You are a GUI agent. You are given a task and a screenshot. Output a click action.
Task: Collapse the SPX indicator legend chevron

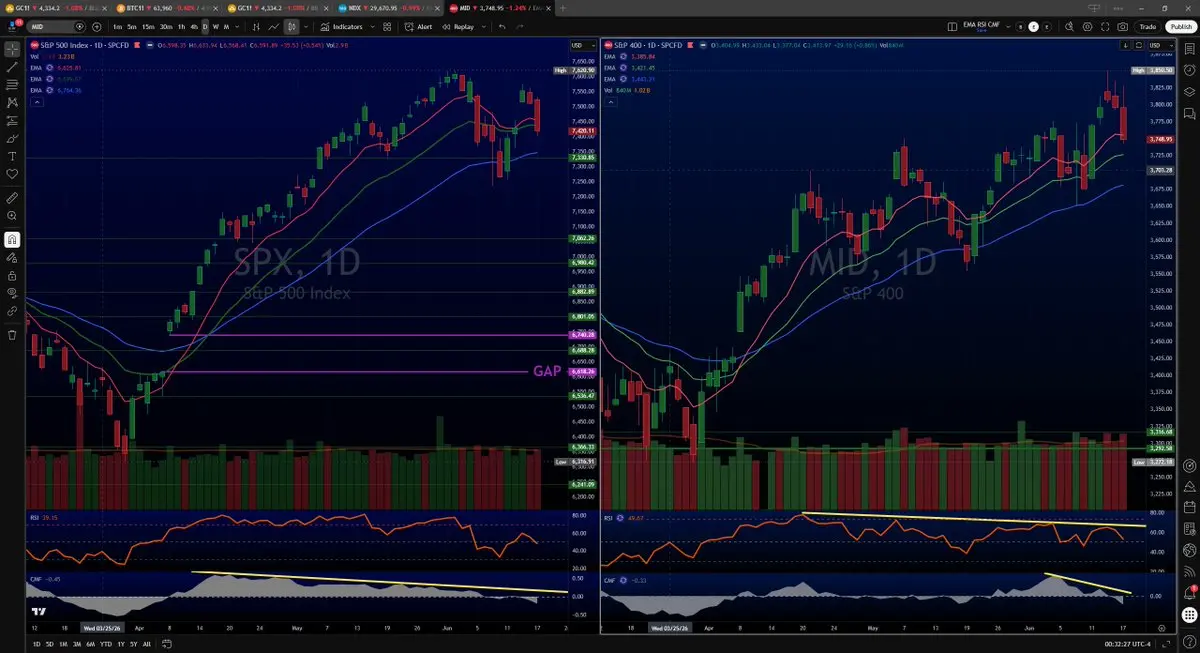pyautogui.click(x=36, y=101)
